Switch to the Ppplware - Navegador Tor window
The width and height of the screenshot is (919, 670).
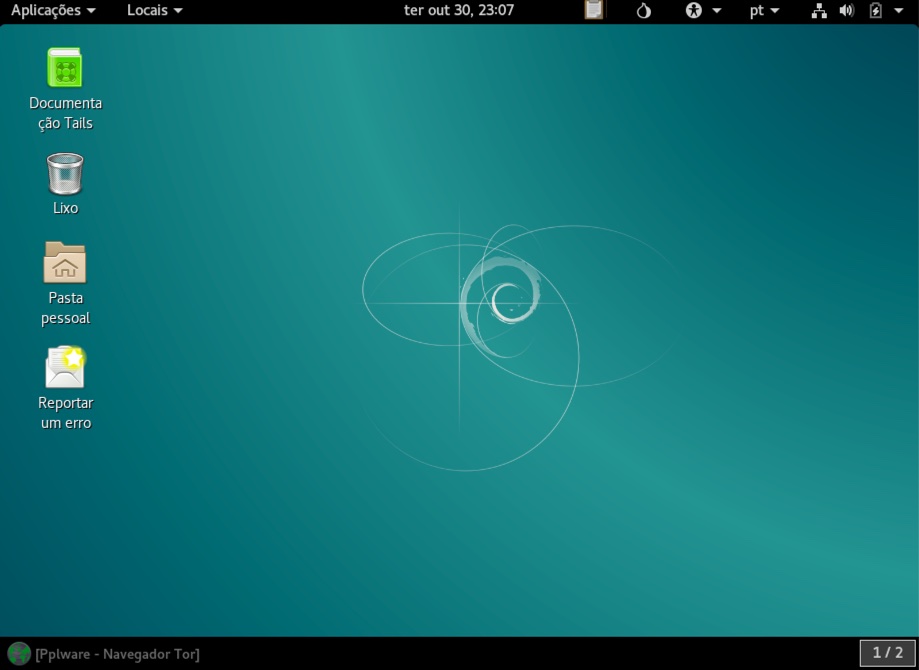pyautogui.click(x=117, y=654)
